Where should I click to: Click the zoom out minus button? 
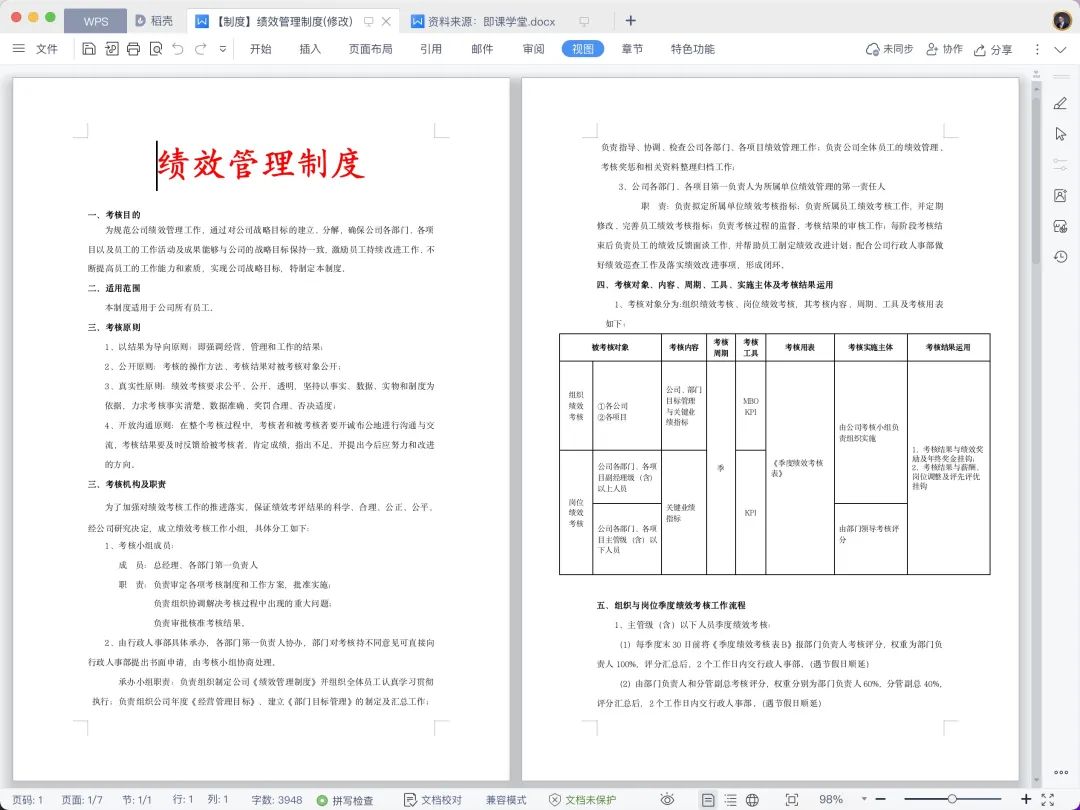880,799
